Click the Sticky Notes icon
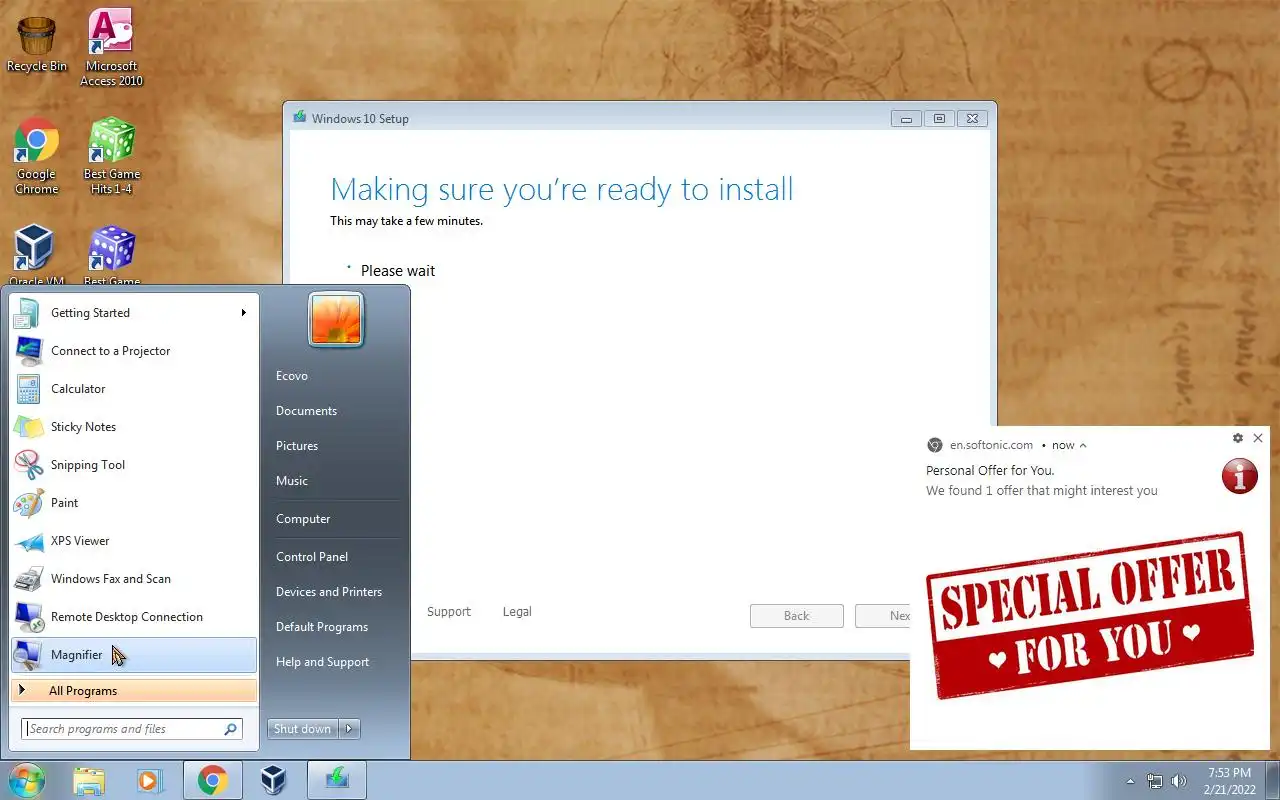The height and width of the screenshot is (800, 1280). coord(27,427)
